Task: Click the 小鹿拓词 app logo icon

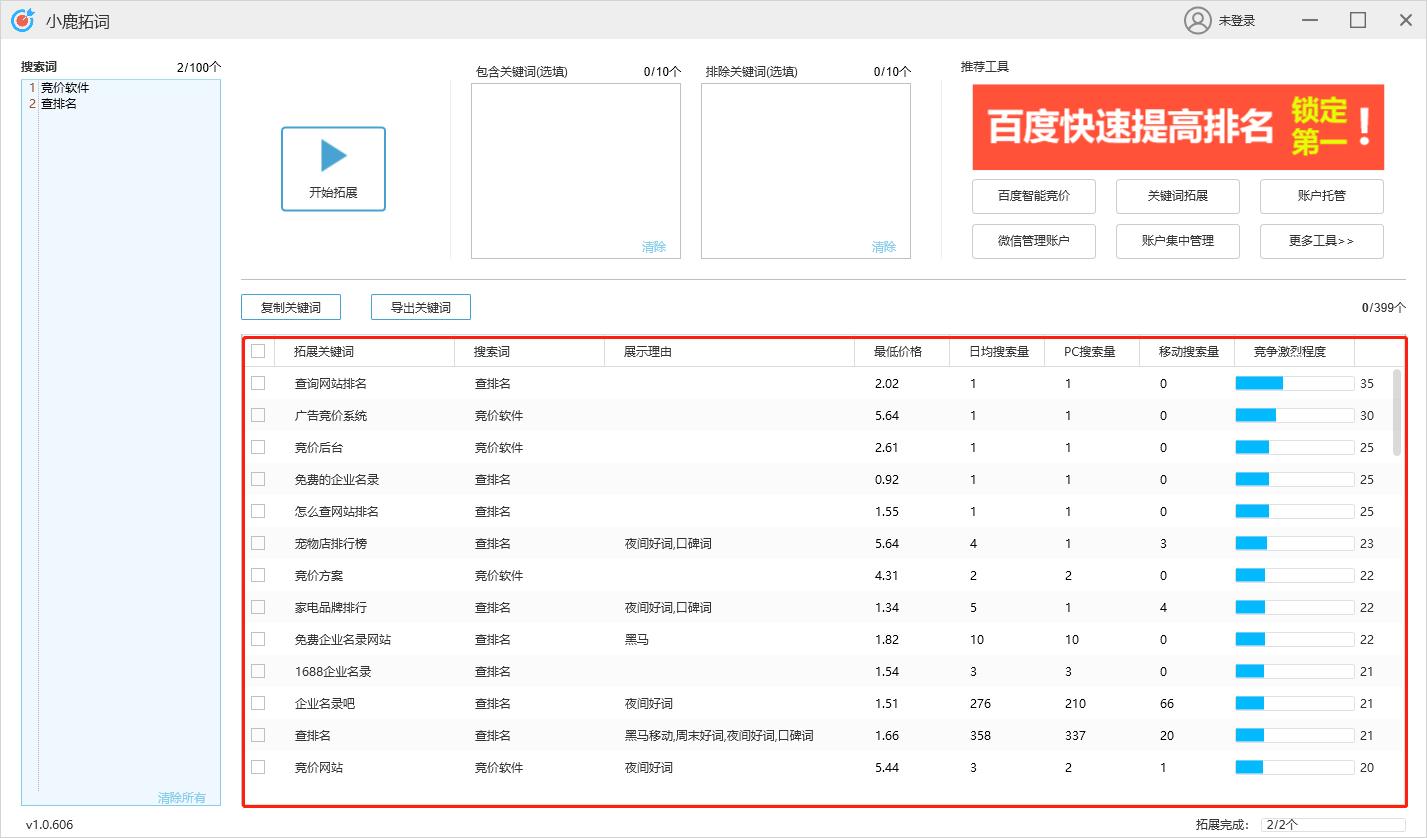Action: 22,19
